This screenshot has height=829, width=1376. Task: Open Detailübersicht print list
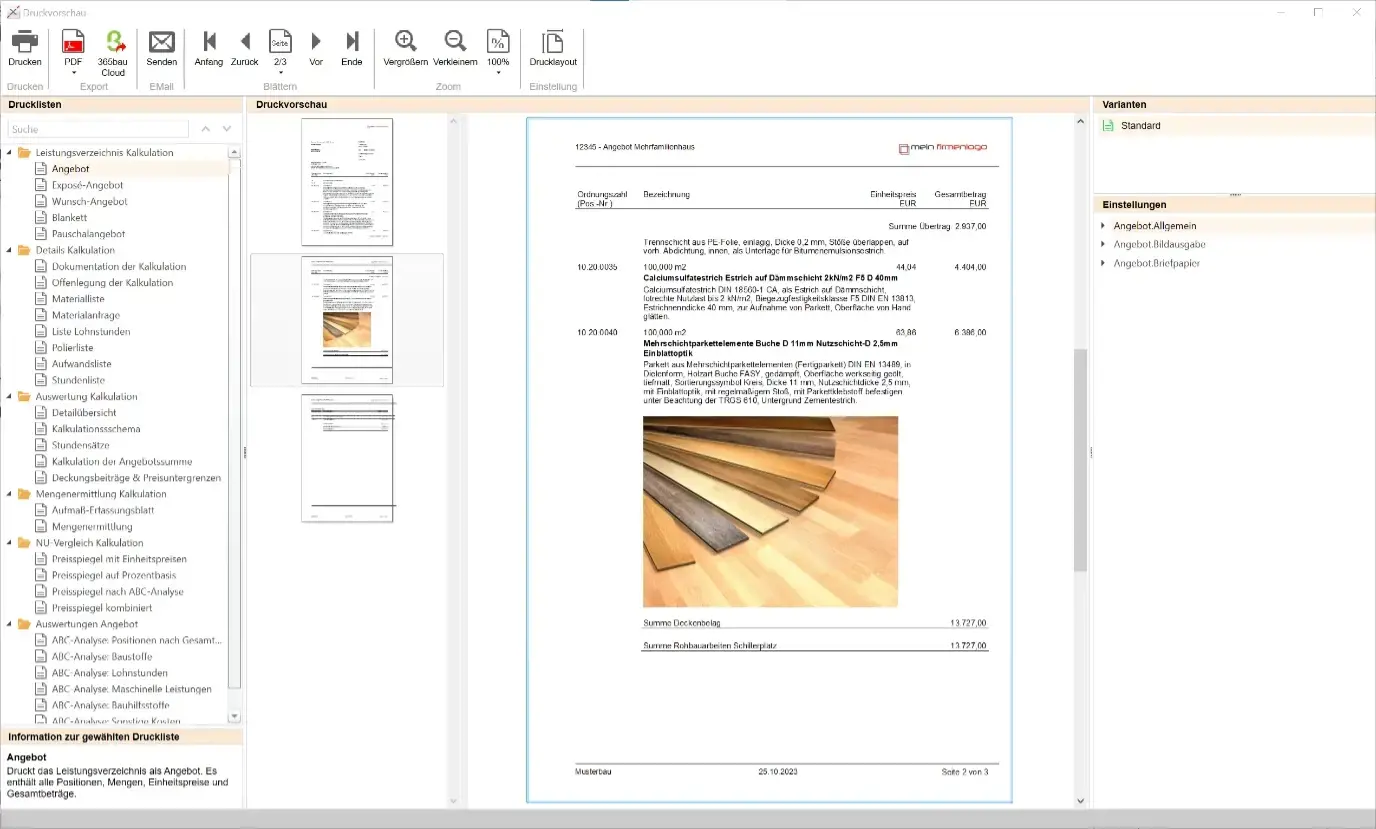[x=84, y=412]
